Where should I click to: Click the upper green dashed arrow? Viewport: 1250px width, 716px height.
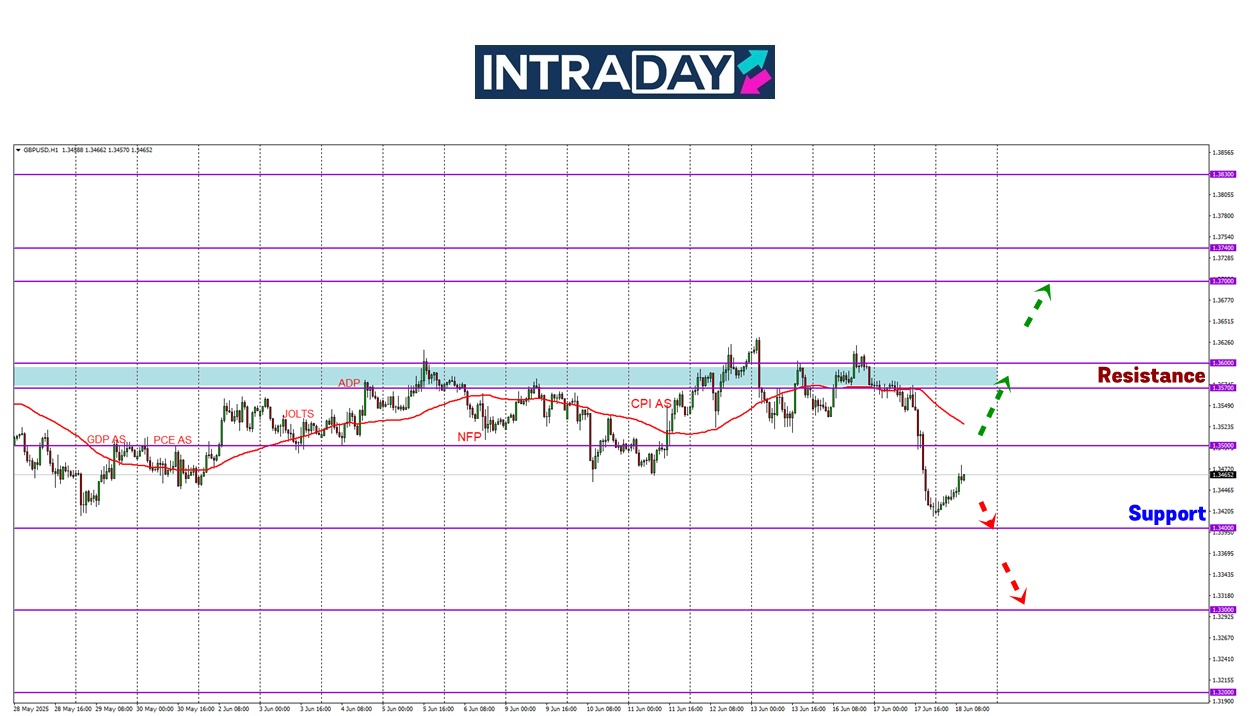[x=1037, y=304]
